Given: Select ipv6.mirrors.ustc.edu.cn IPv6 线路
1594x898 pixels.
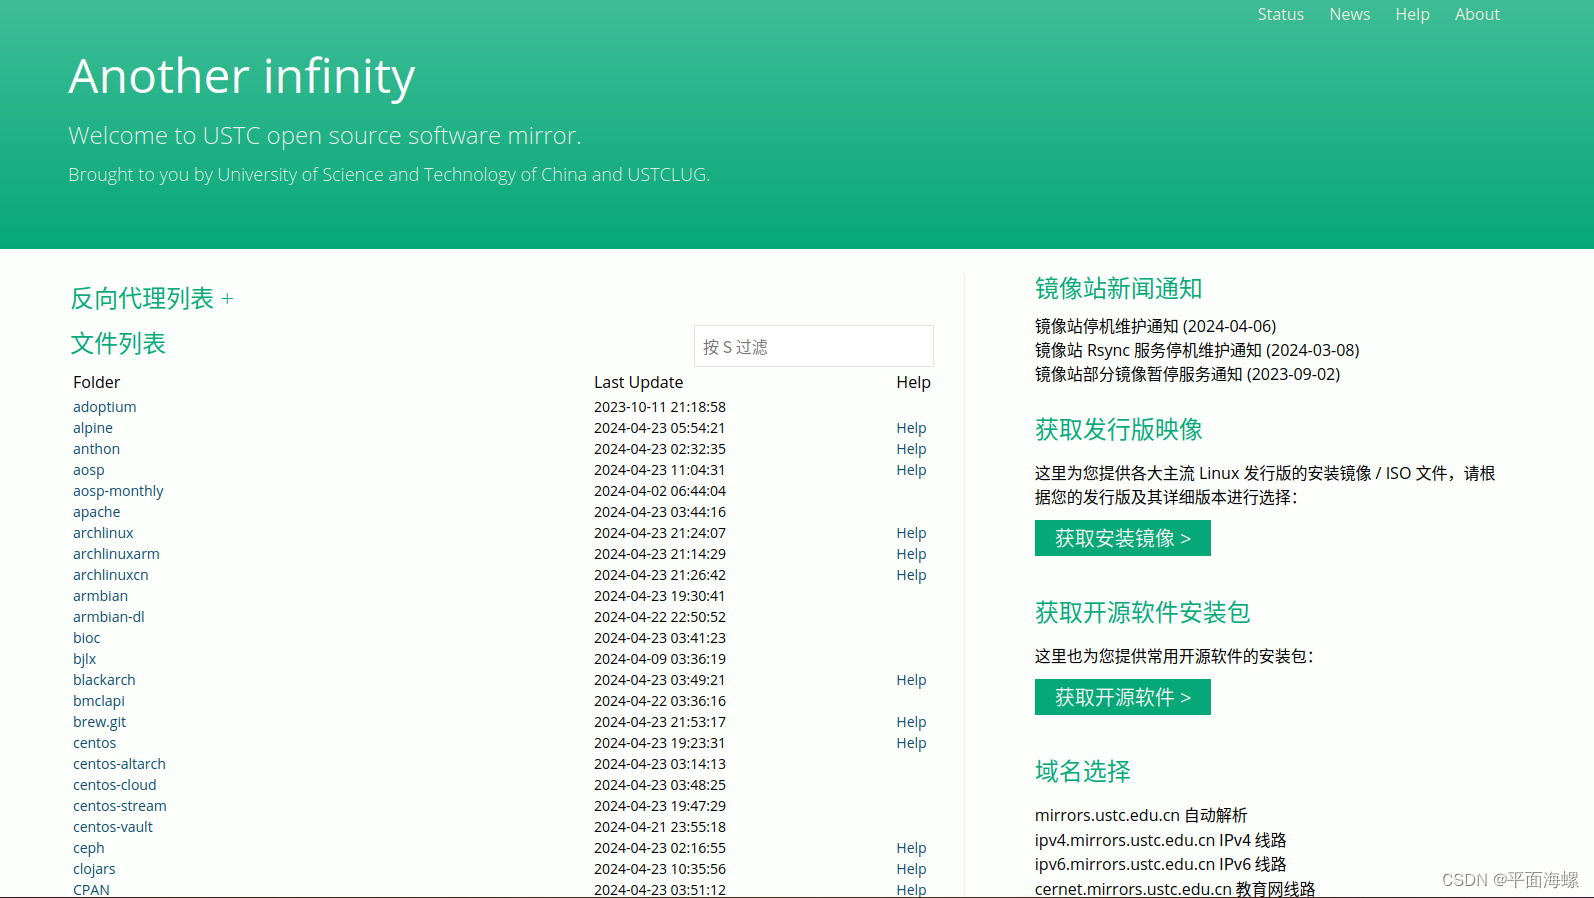Looking at the screenshot, I should point(1160,864).
